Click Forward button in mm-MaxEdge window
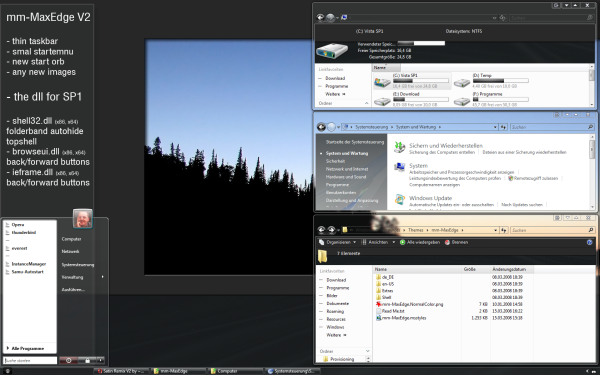600x375 pixels. pyautogui.click(x=331, y=230)
